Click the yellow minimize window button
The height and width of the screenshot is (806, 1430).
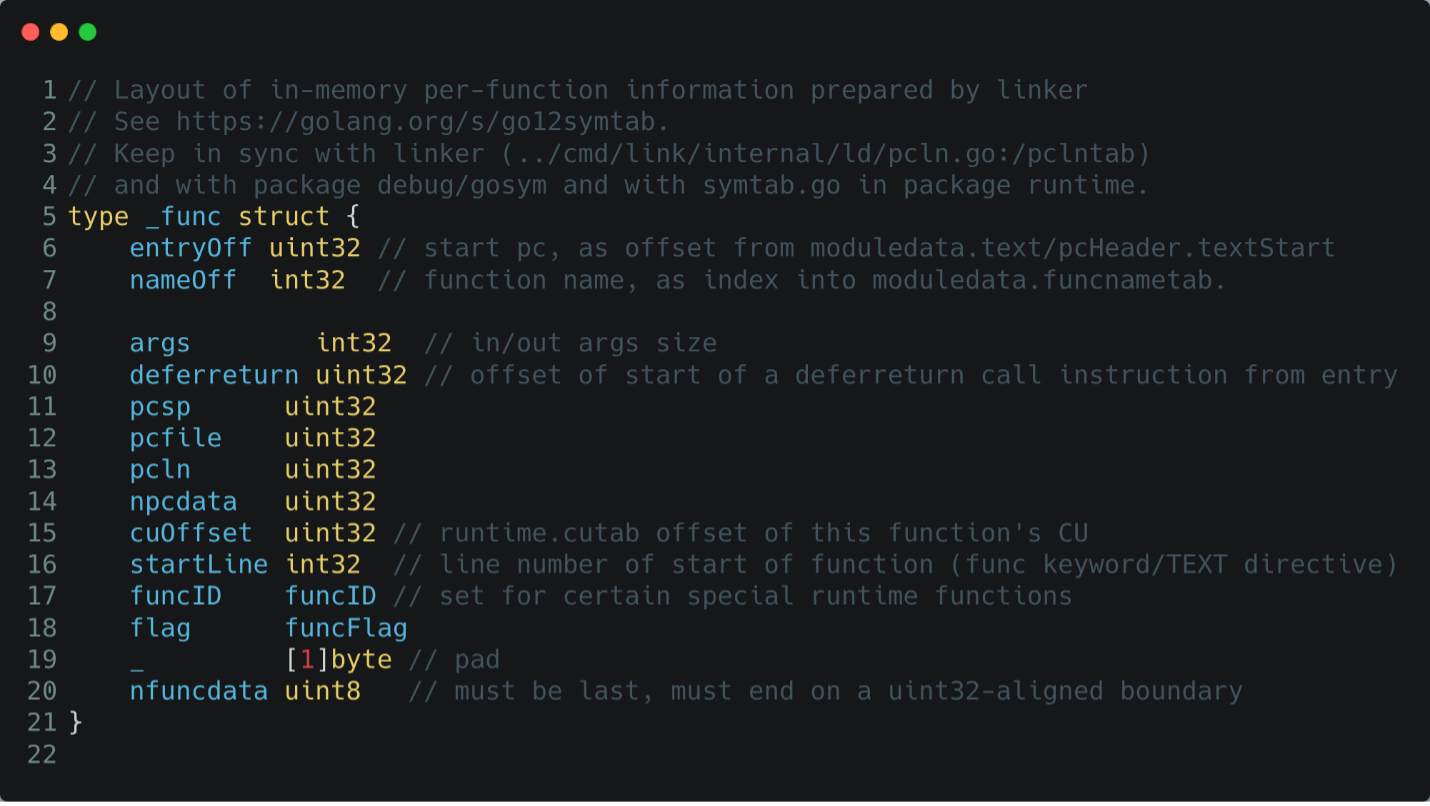click(x=59, y=32)
